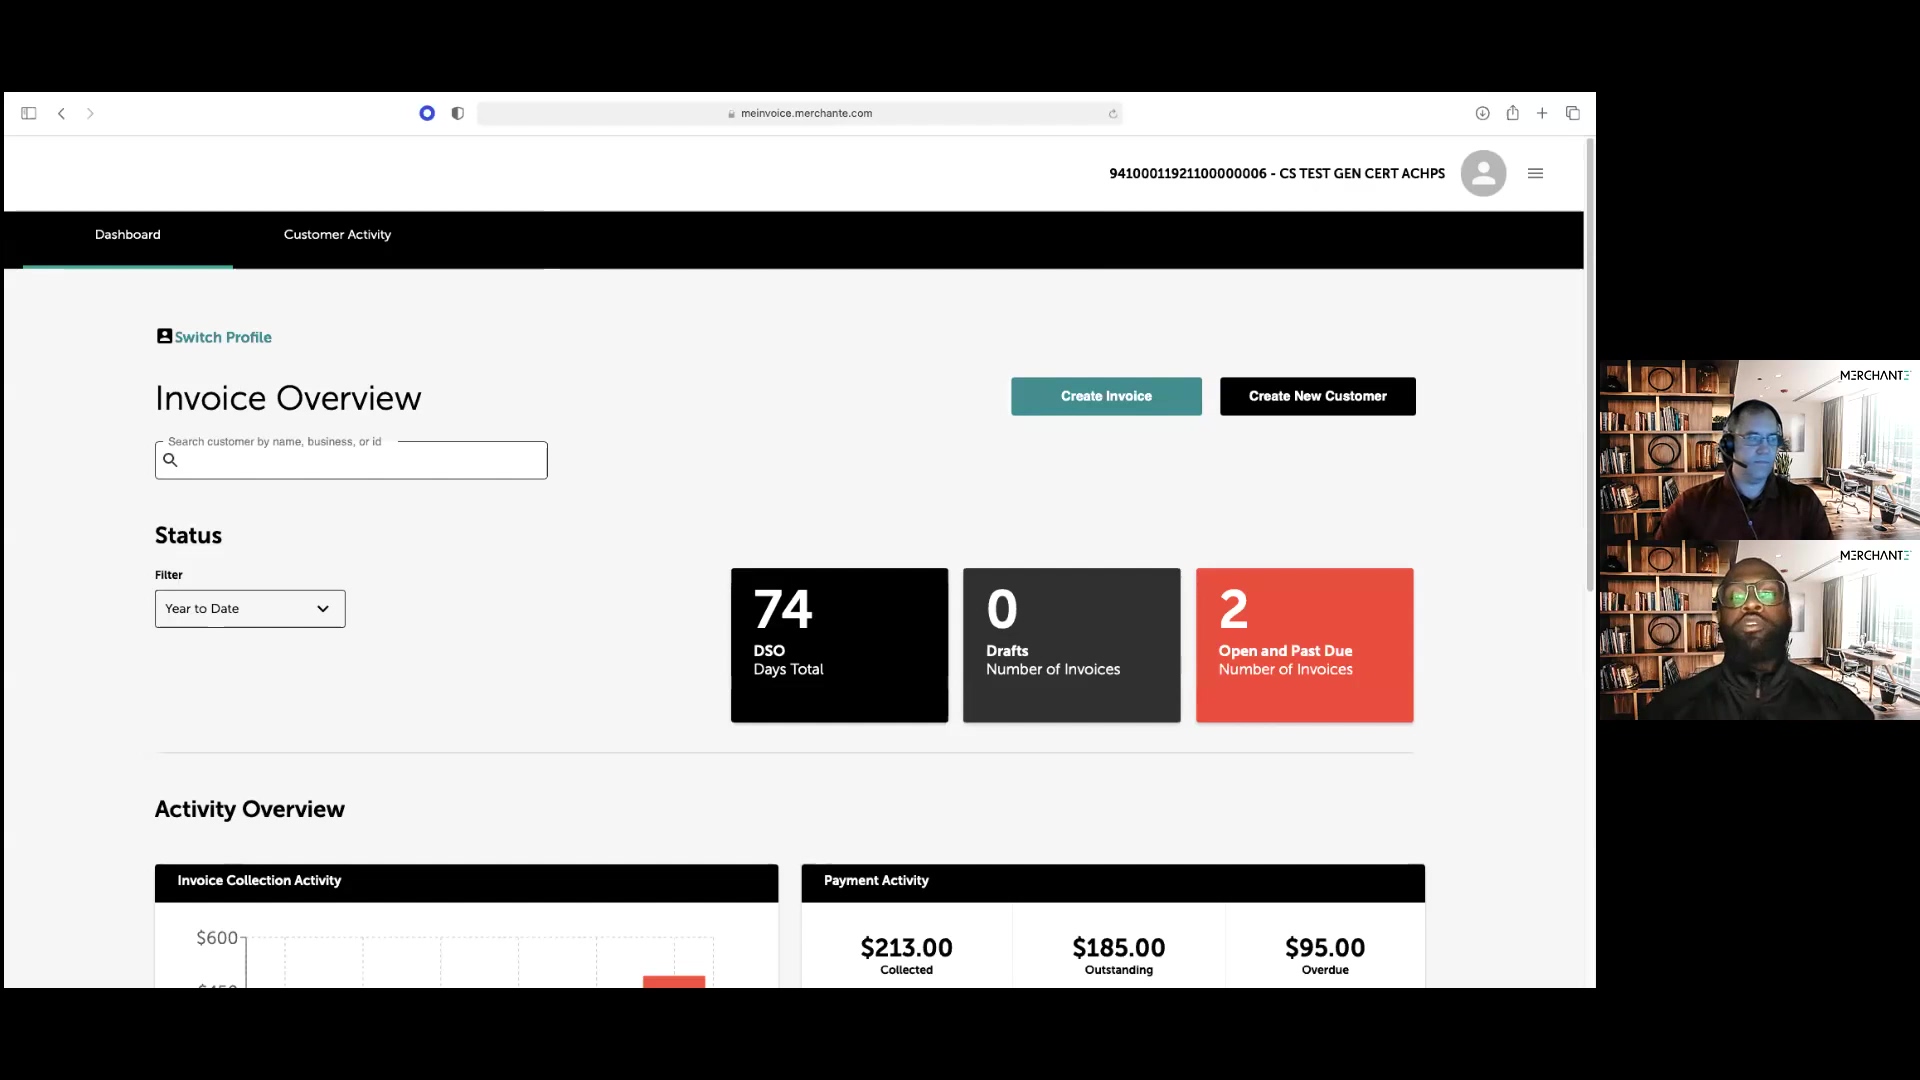Click the Create New Customer button
This screenshot has width=1920, height=1080.
tap(1317, 396)
